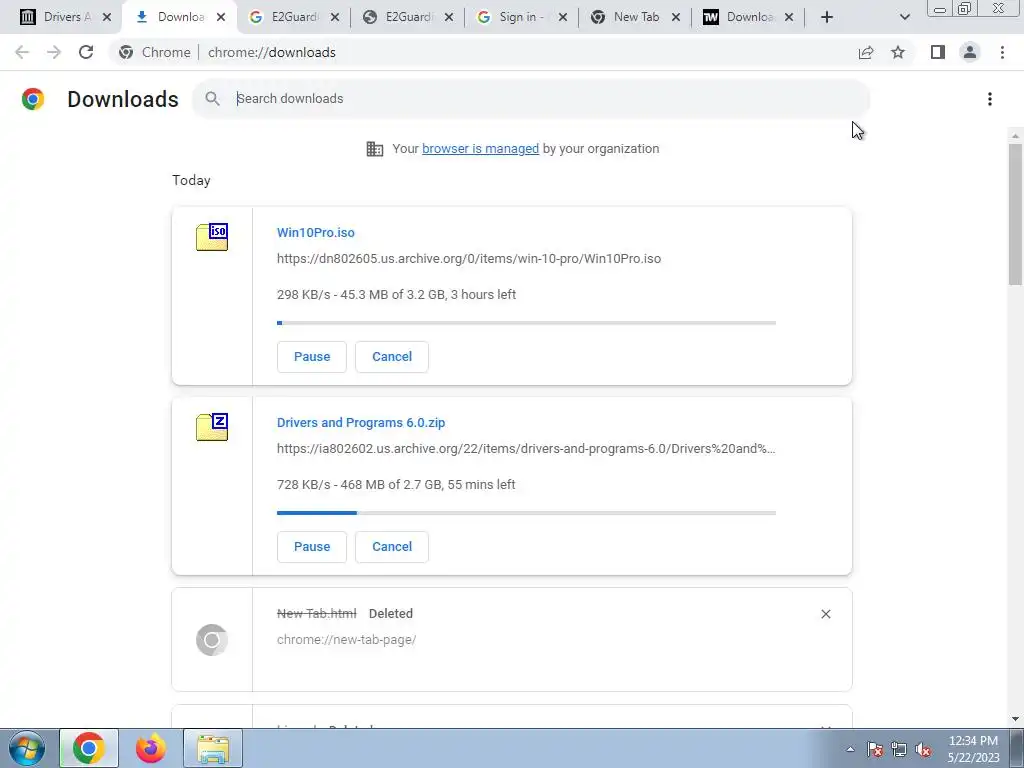Click the page vertical scrollbar thumb
Viewport: 1024px width, 768px height.
(1015, 214)
